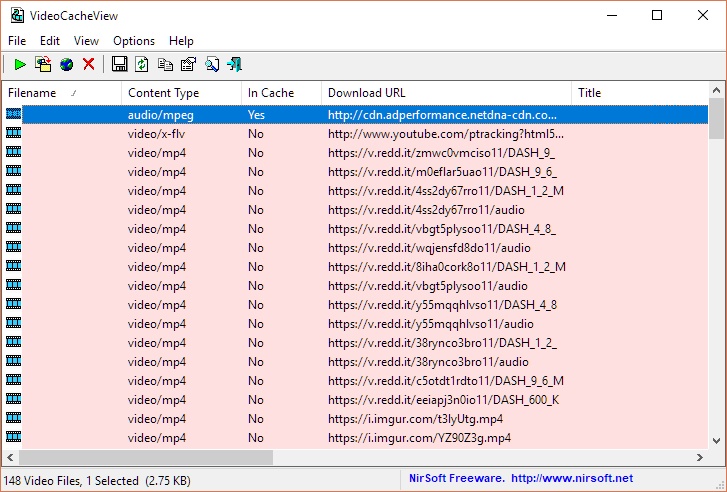Click the Copy Selected Items icon

(165, 64)
